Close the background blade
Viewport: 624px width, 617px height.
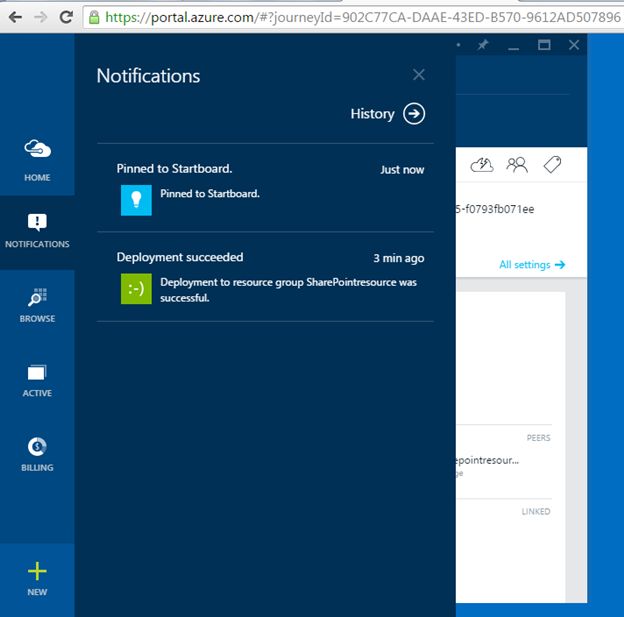tap(574, 45)
